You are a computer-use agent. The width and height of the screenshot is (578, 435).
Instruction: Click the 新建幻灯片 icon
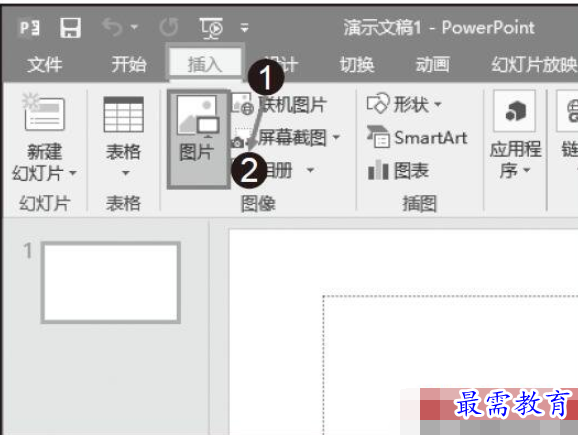pos(43,112)
